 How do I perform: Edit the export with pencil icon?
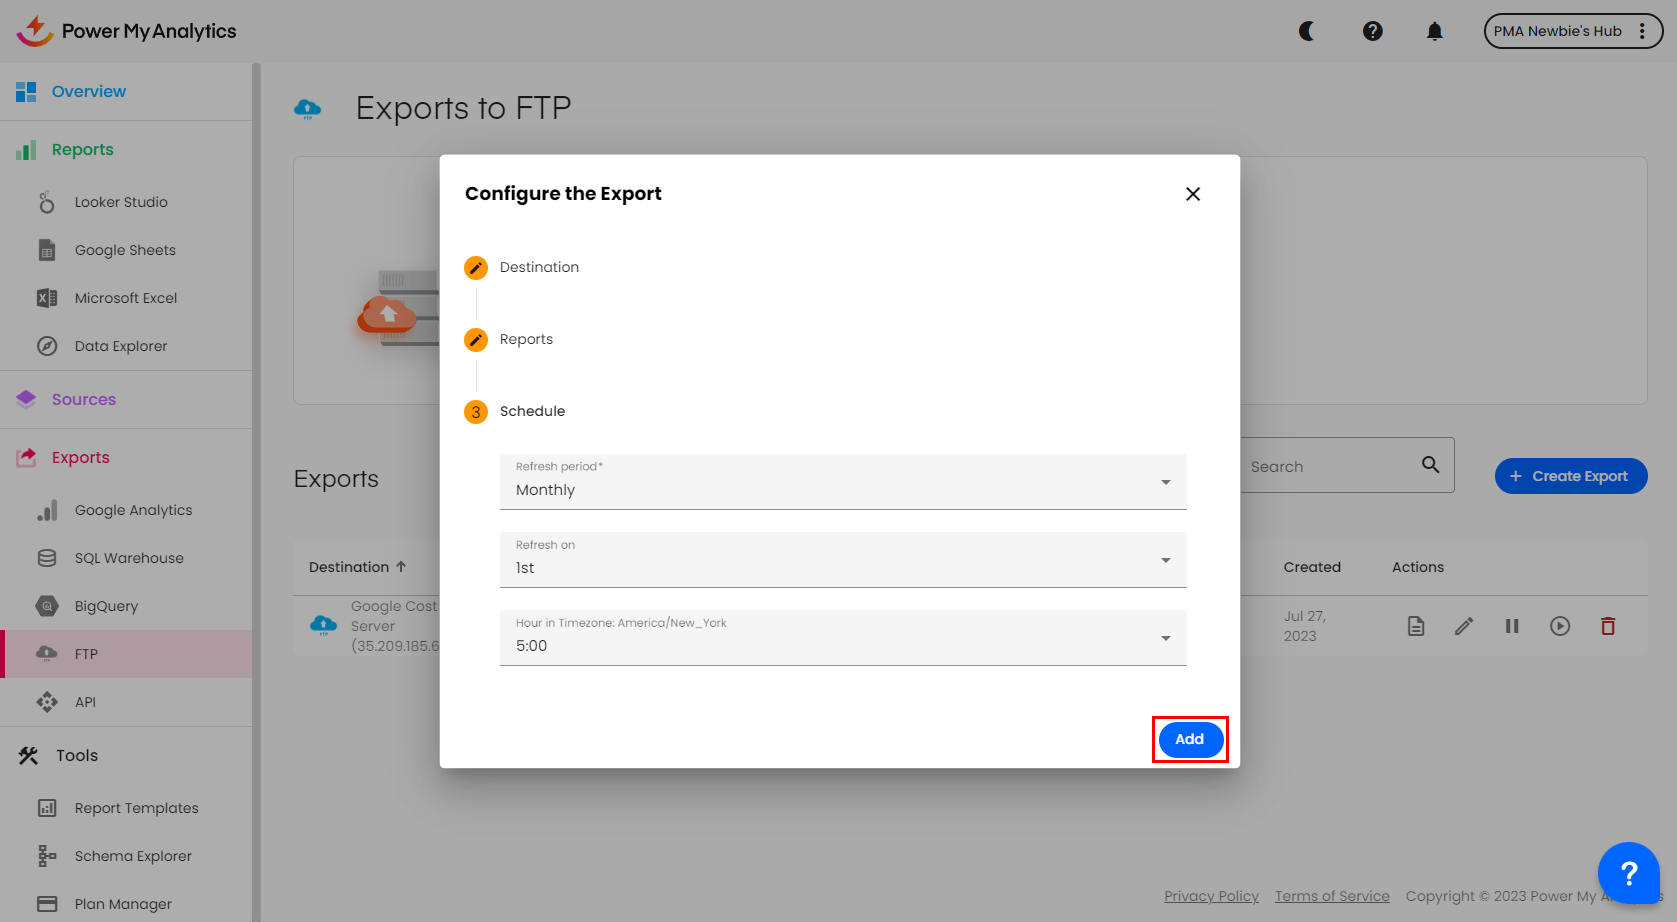1464,626
